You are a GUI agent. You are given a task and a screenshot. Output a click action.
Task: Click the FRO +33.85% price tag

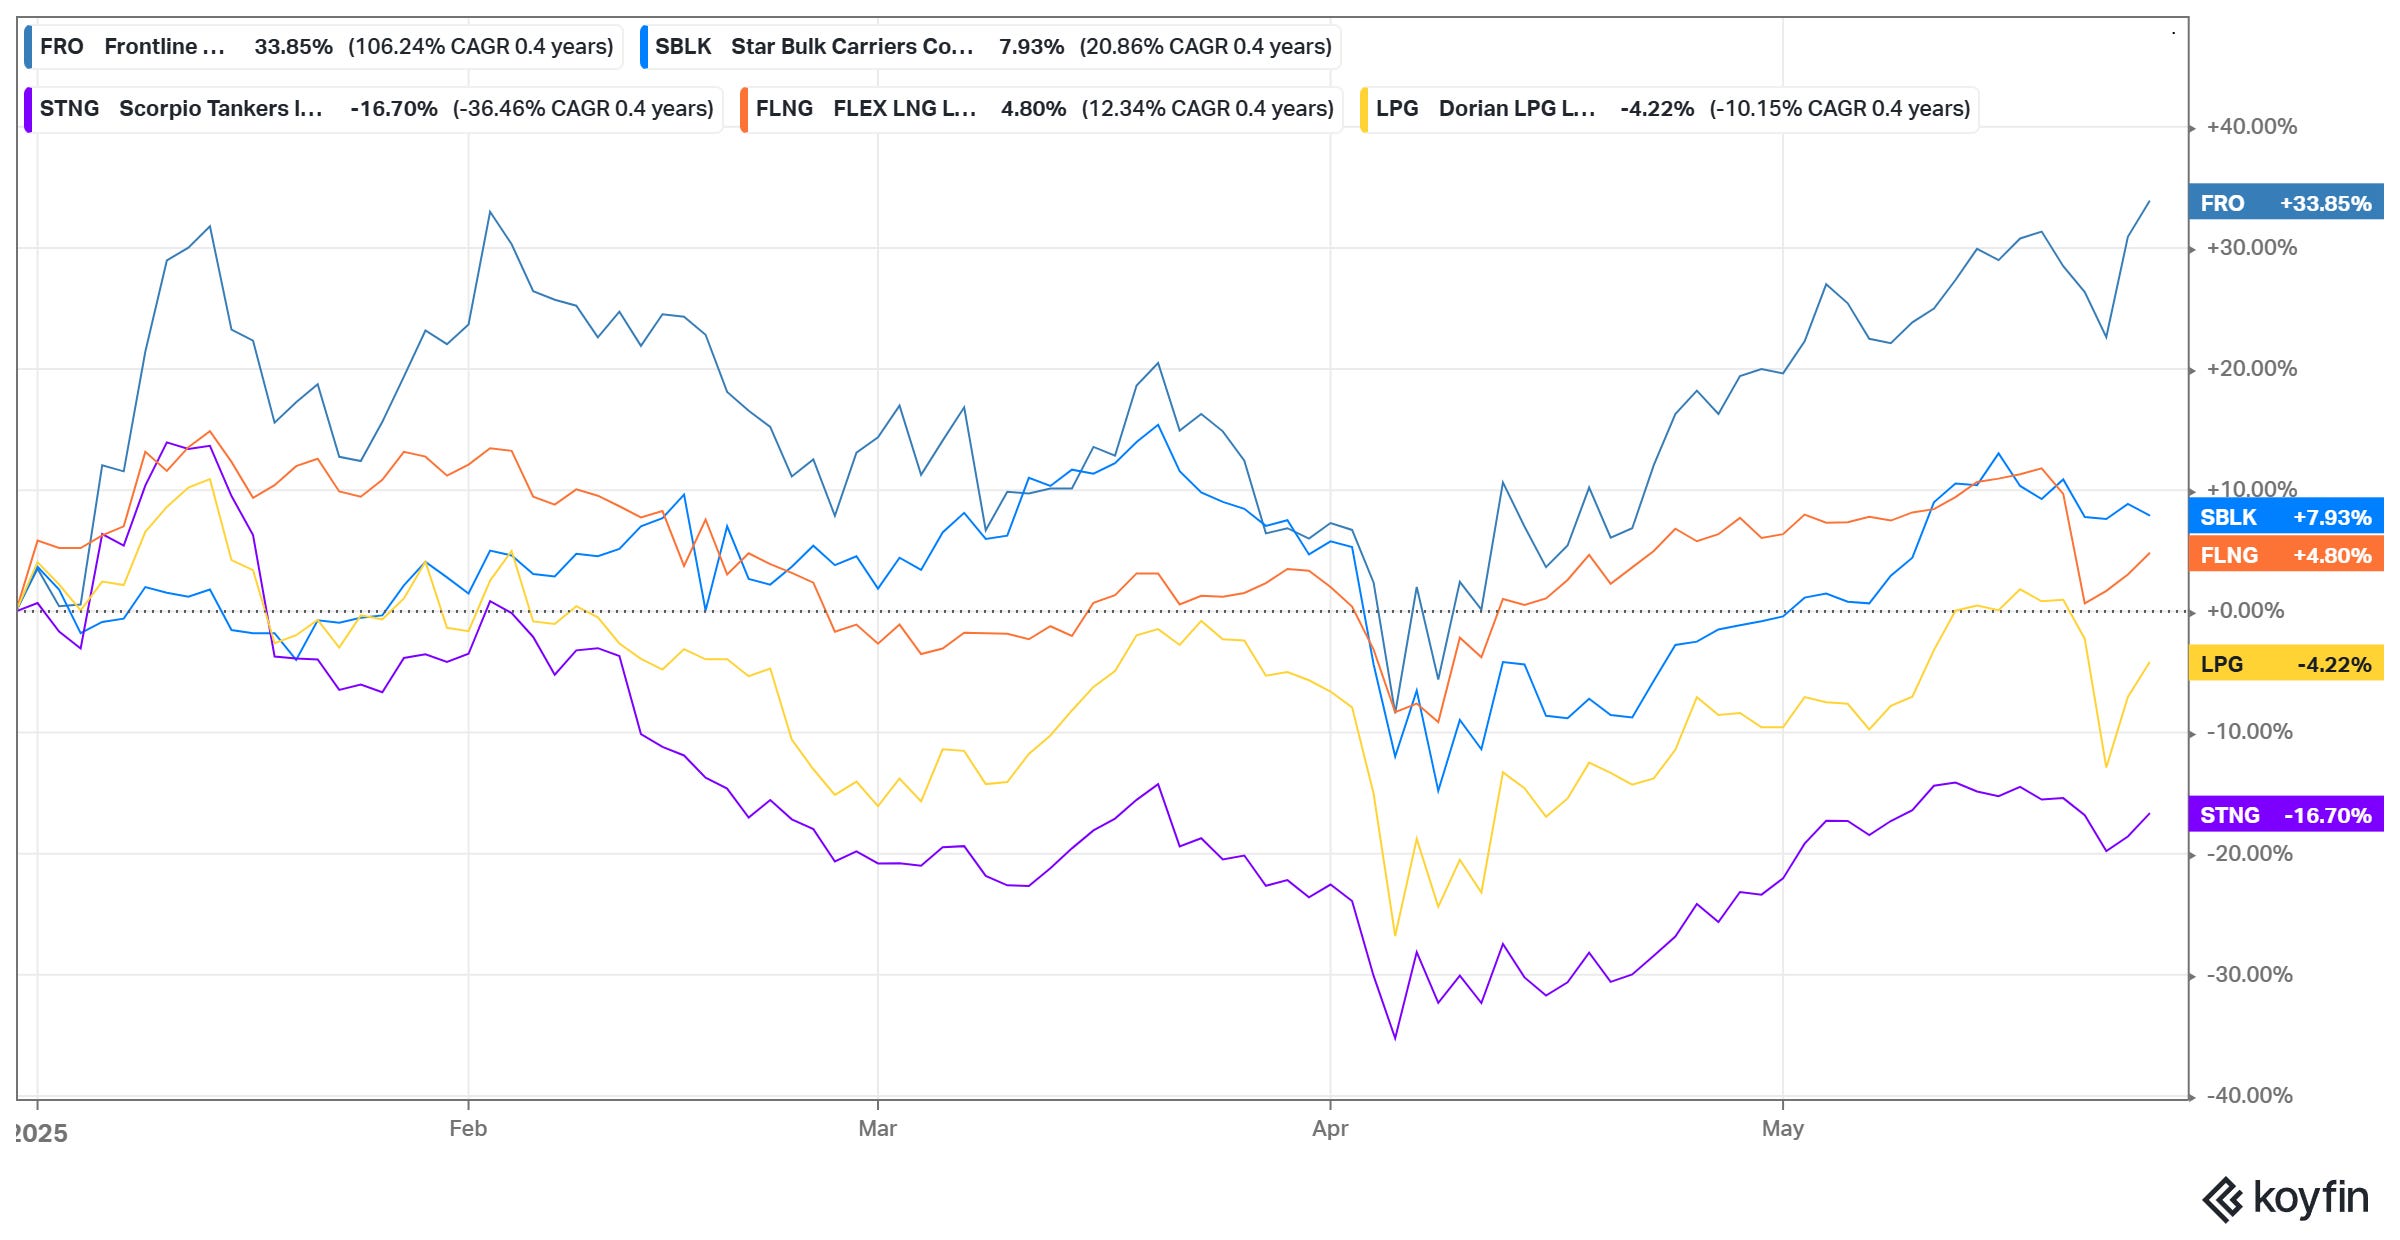[2285, 203]
